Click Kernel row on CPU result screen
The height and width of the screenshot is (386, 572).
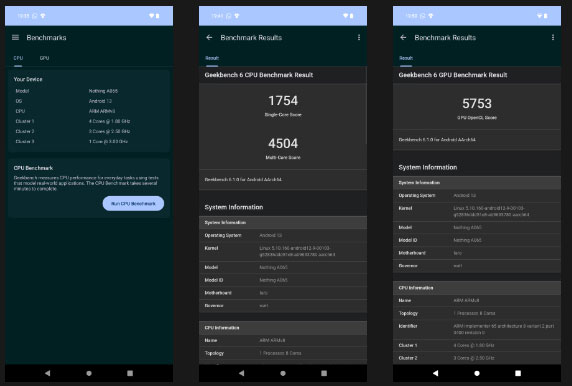point(283,251)
